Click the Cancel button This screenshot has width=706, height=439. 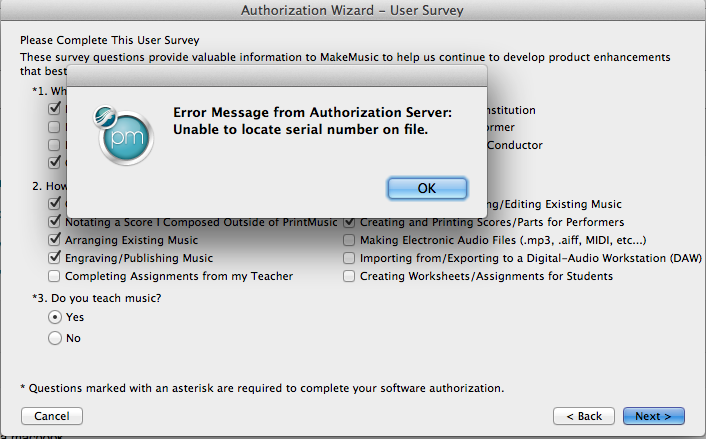tap(51, 416)
